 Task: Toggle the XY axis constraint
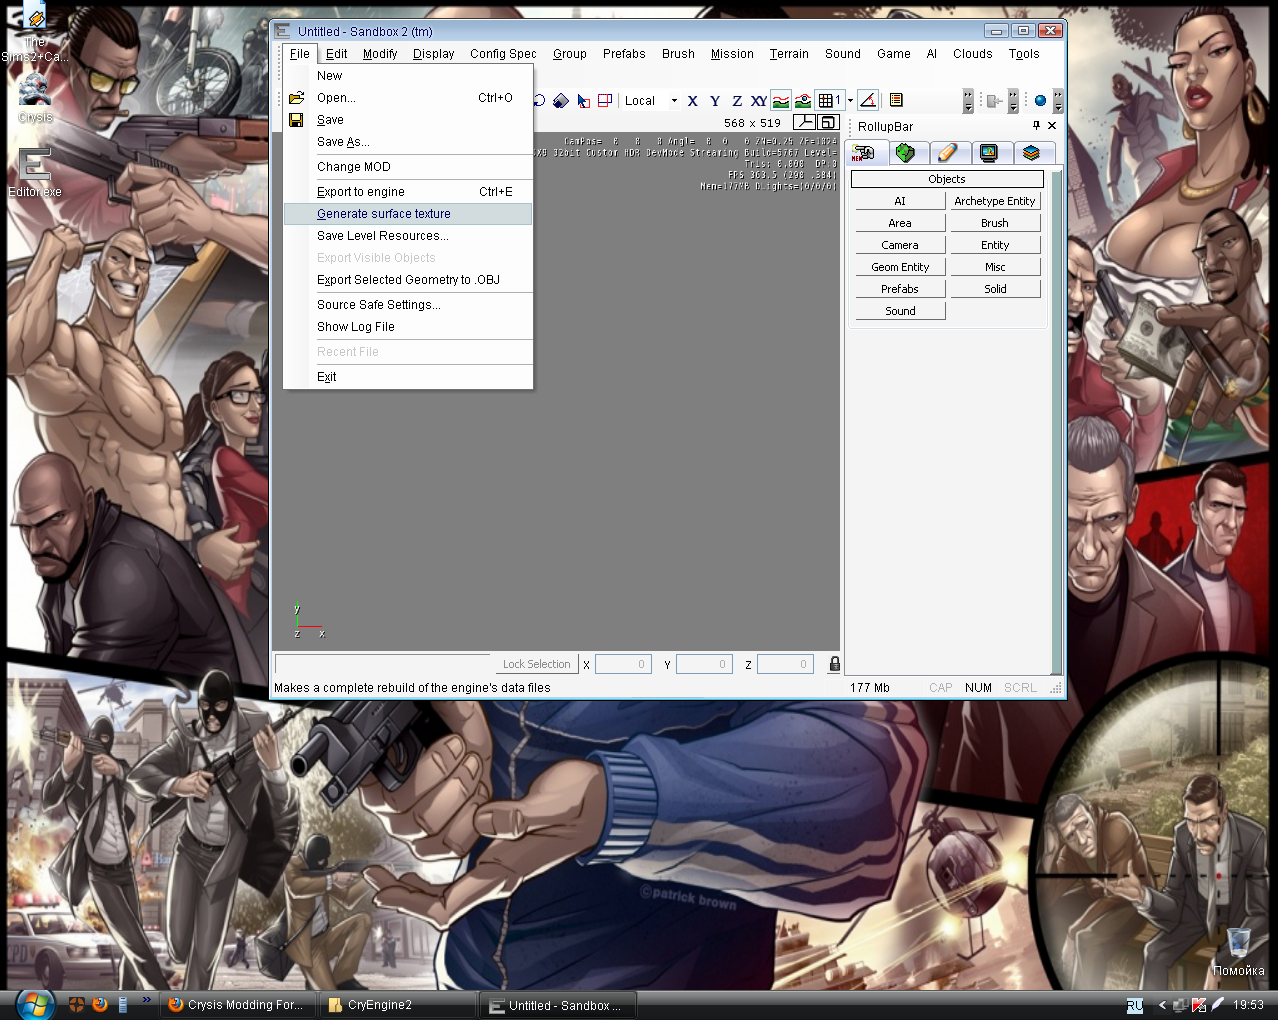point(759,101)
